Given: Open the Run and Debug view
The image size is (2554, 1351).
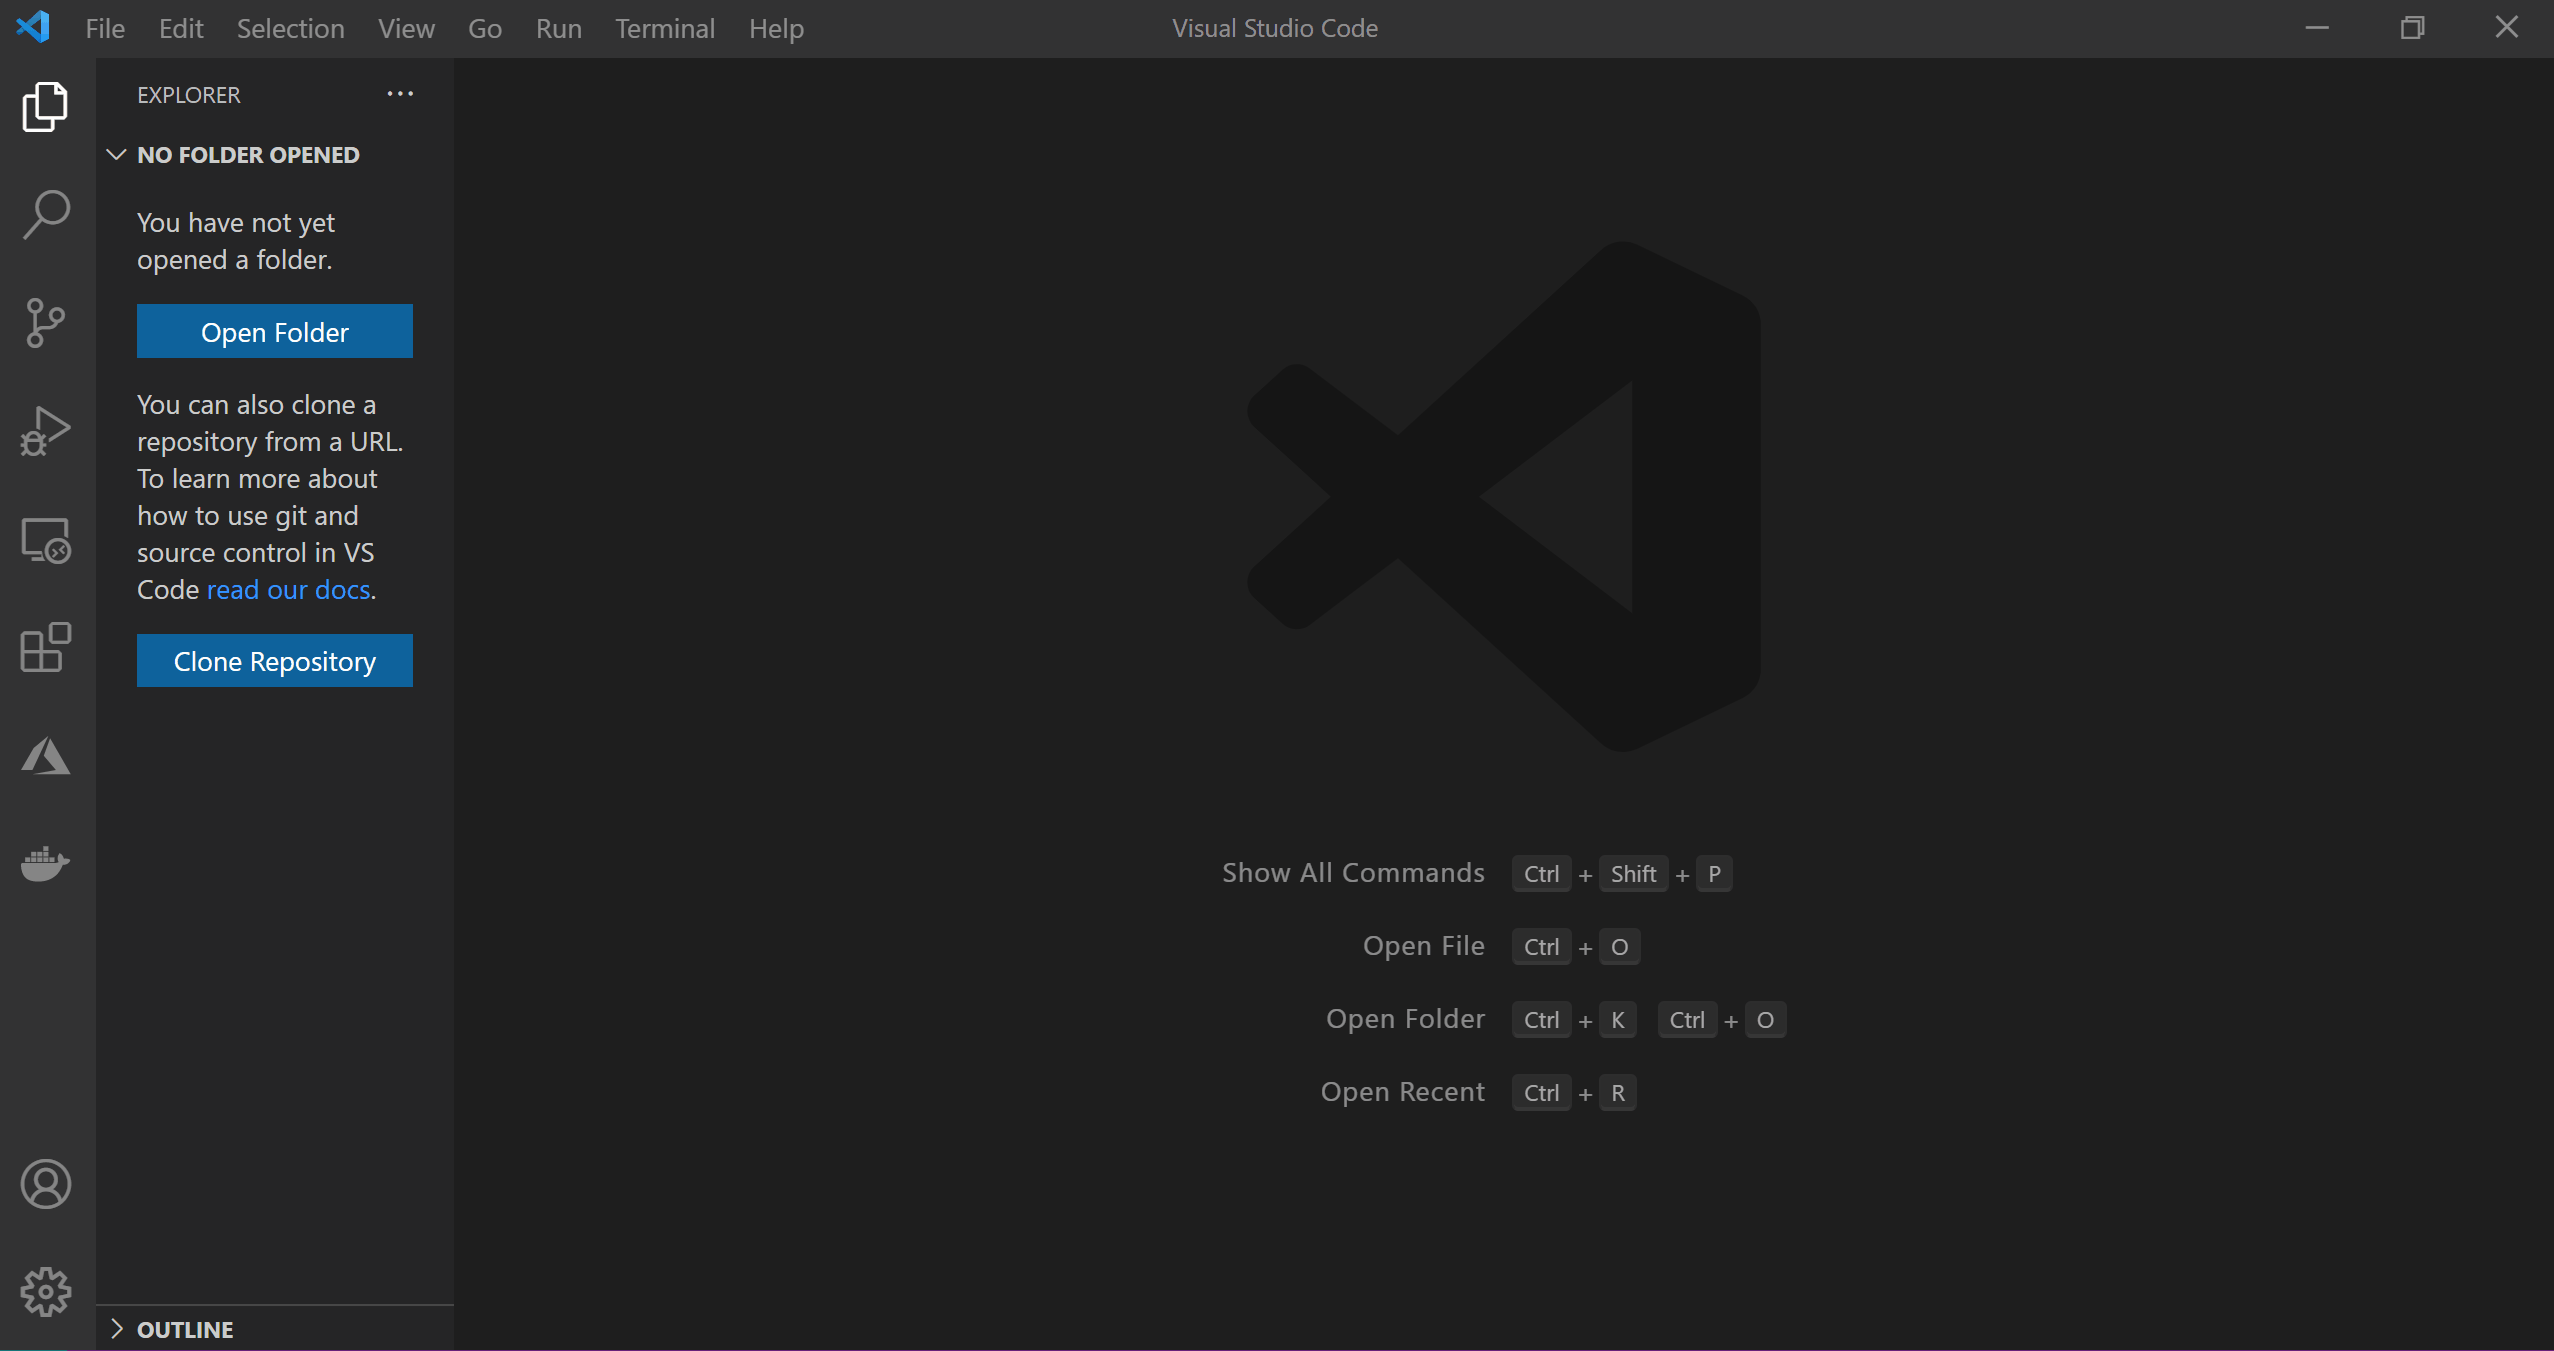Looking at the screenshot, I should pyautogui.click(x=45, y=430).
